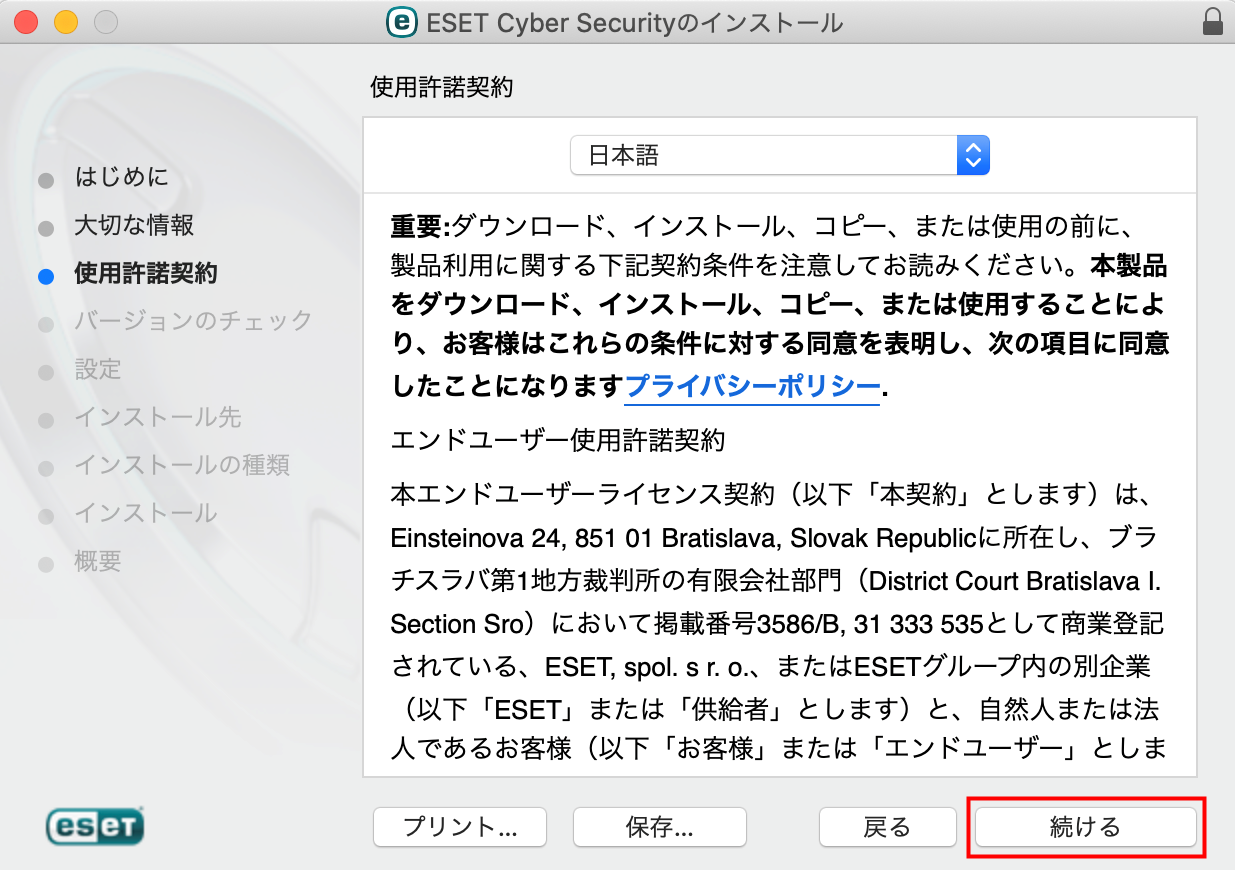The image size is (1235, 870).
Task: Click the lock icon in title bar
Action: click(x=1212, y=21)
